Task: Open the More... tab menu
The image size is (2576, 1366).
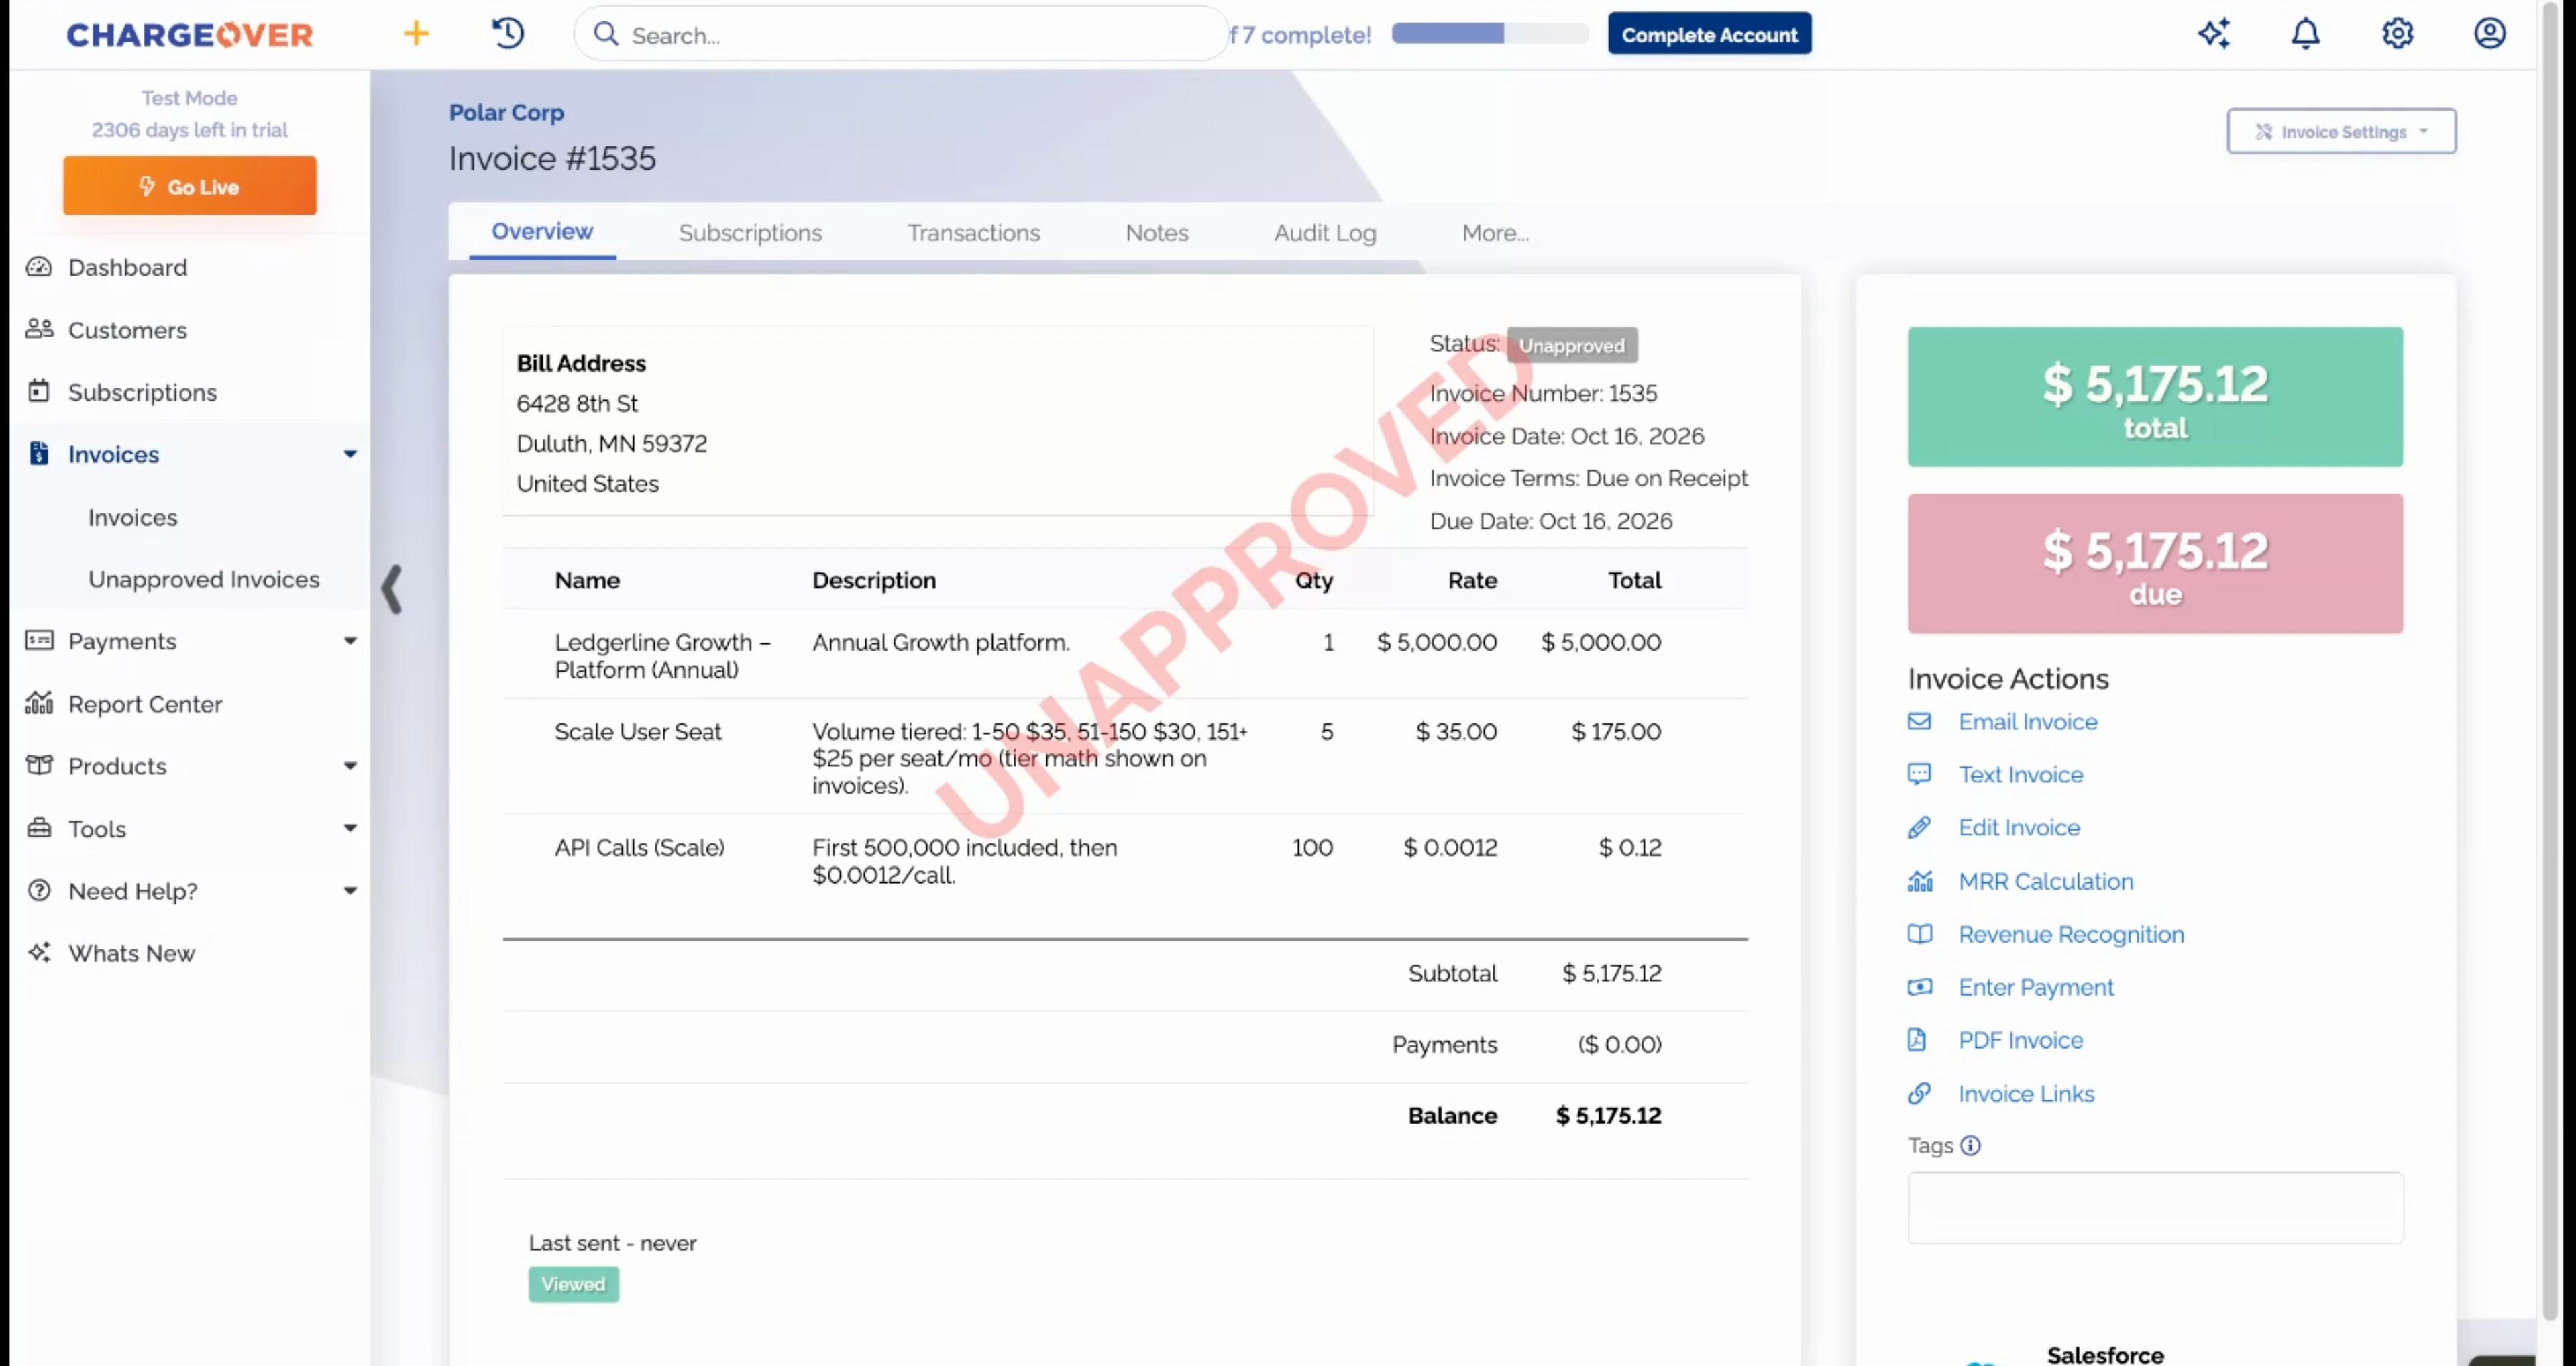Action: 1495,232
